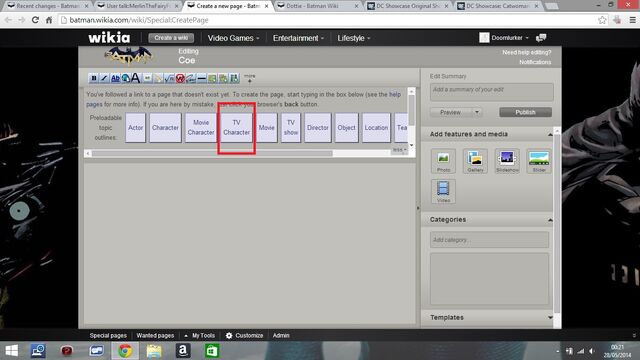This screenshot has width=640, height=360.
Task: Load the Director topic outline
Action: (x=318, y=128)
